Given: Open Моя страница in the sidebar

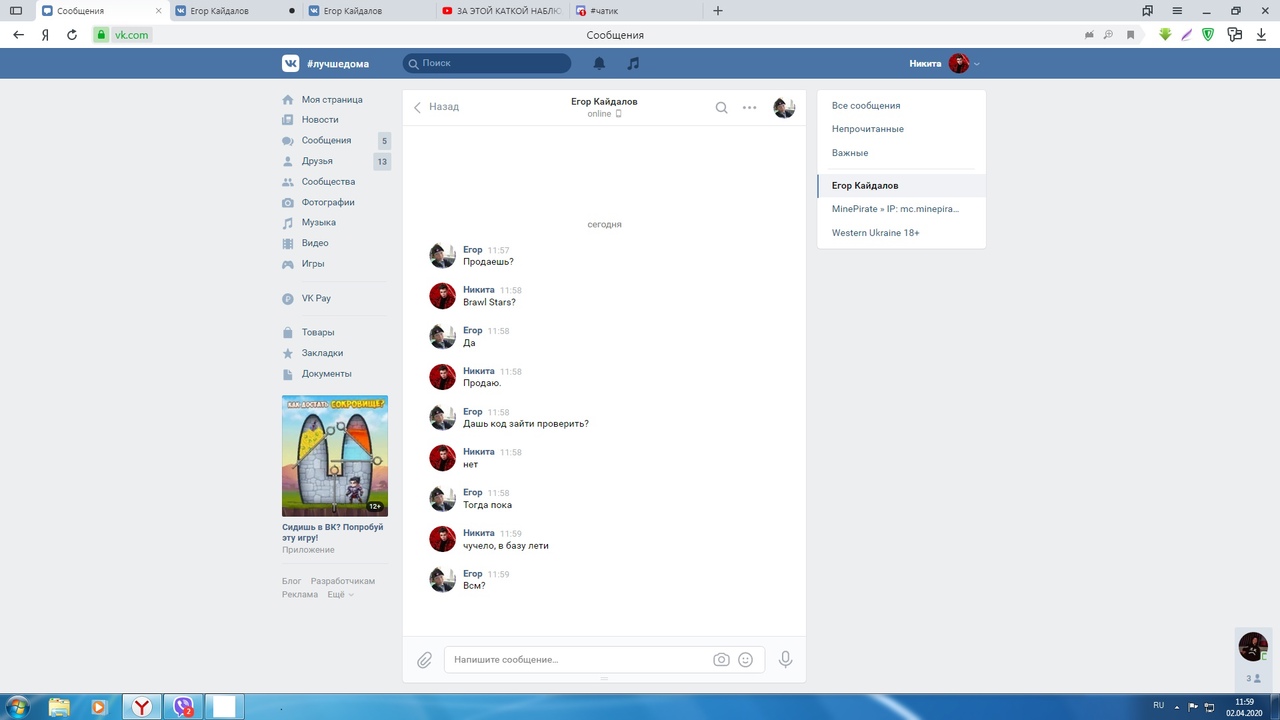Looking at the screenshot, I should (x=332, y=100).
